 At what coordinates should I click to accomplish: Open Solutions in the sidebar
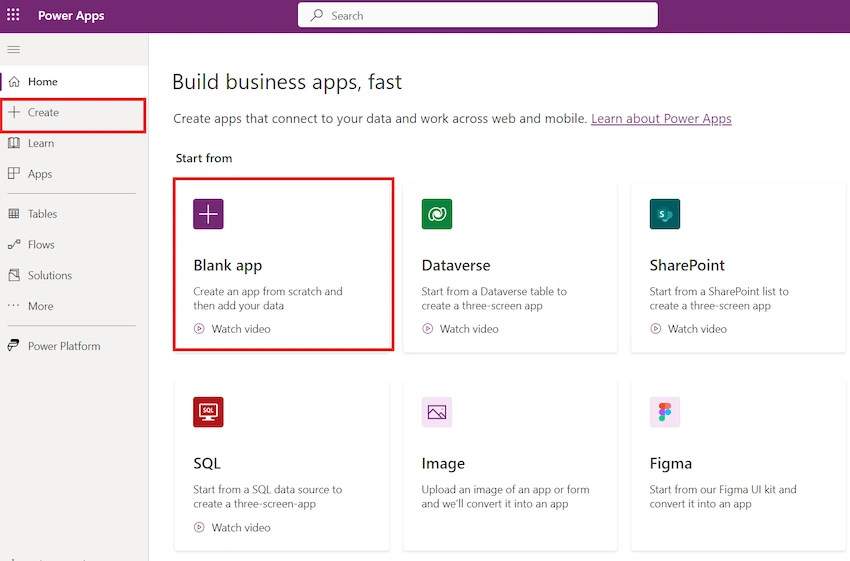tap(74, 275)
